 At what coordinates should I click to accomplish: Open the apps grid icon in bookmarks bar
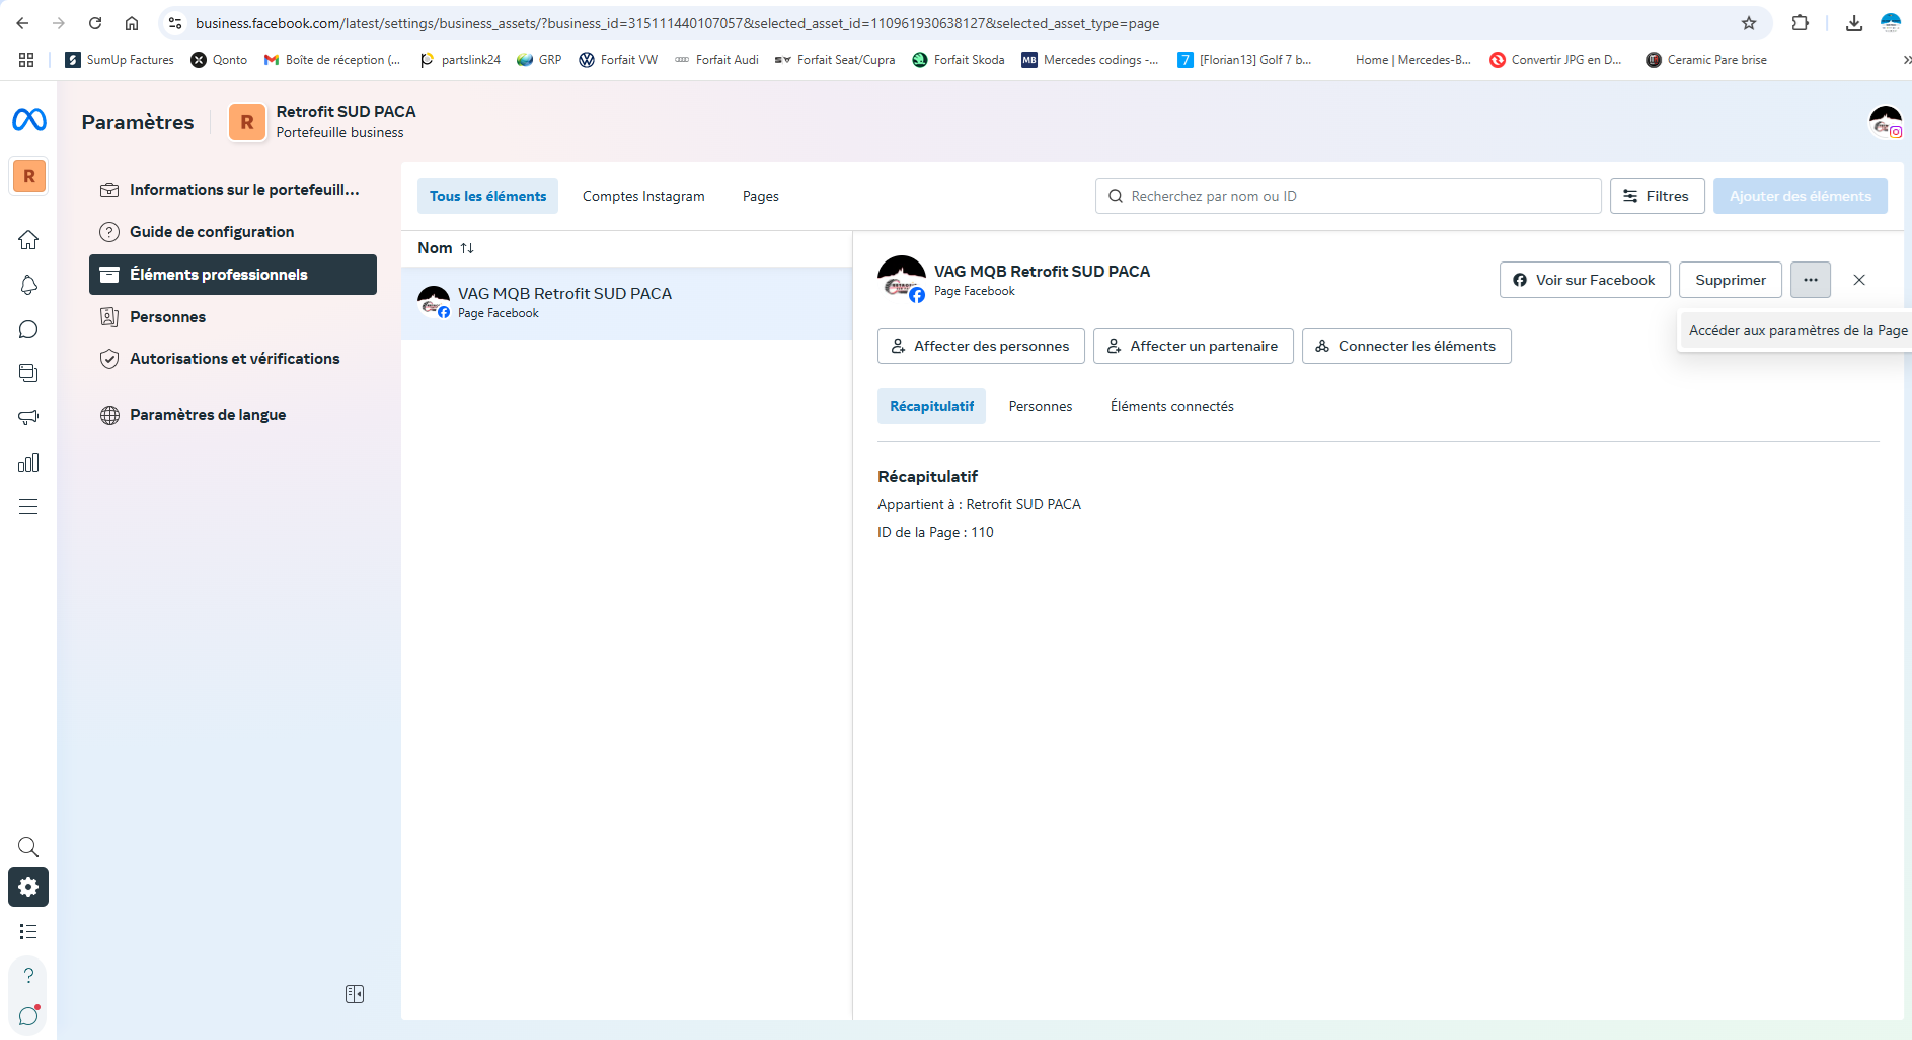(x=26, y=60)
